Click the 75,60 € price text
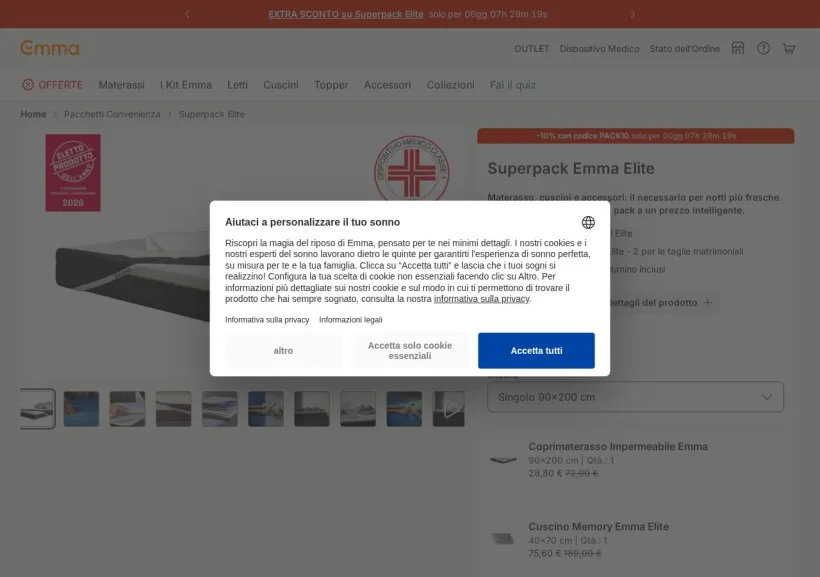The width and height of the screenshot is (820, 577). 544,553
